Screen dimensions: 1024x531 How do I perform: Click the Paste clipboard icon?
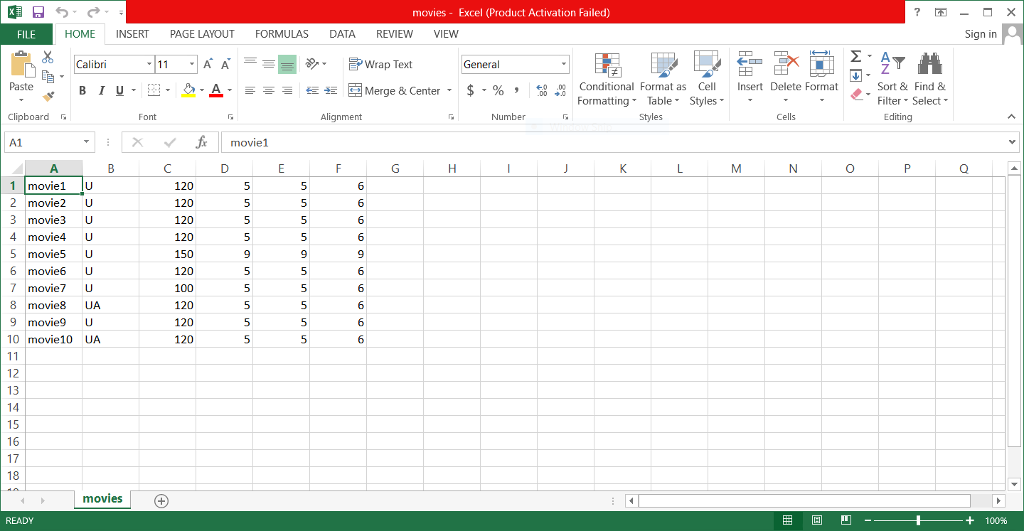click(x=22, y=64)
